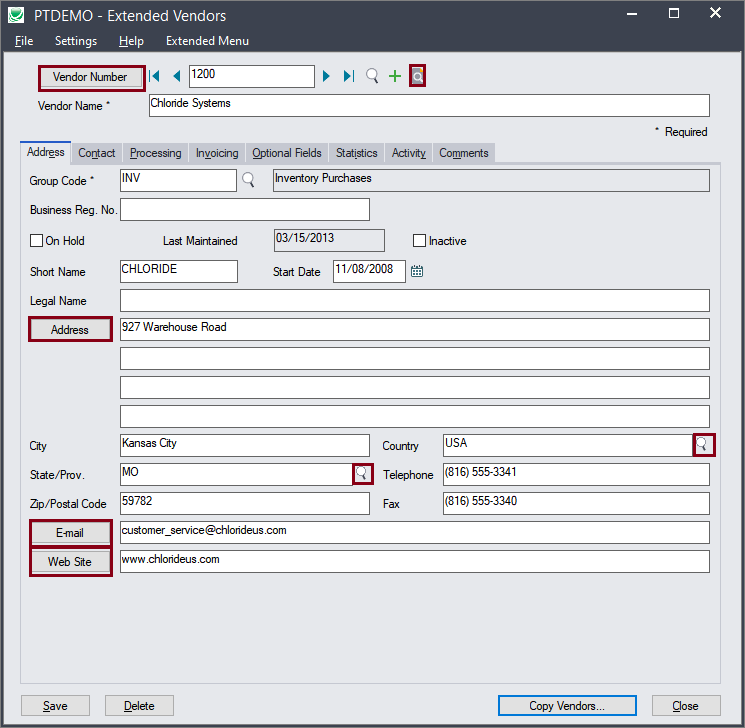This screenshot has width=745, height=728.
Task: Click into the Legal Name field
Action: click(414, 301)
